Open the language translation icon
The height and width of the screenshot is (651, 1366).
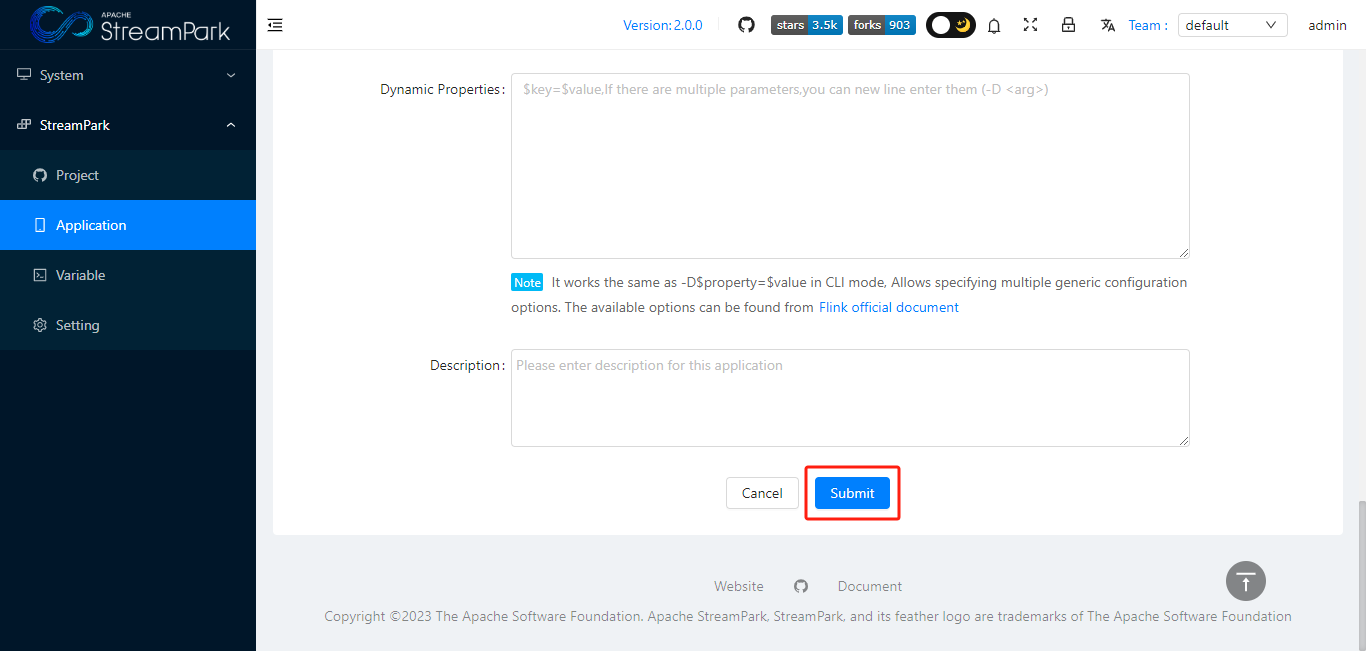[x=1107, y=25]
